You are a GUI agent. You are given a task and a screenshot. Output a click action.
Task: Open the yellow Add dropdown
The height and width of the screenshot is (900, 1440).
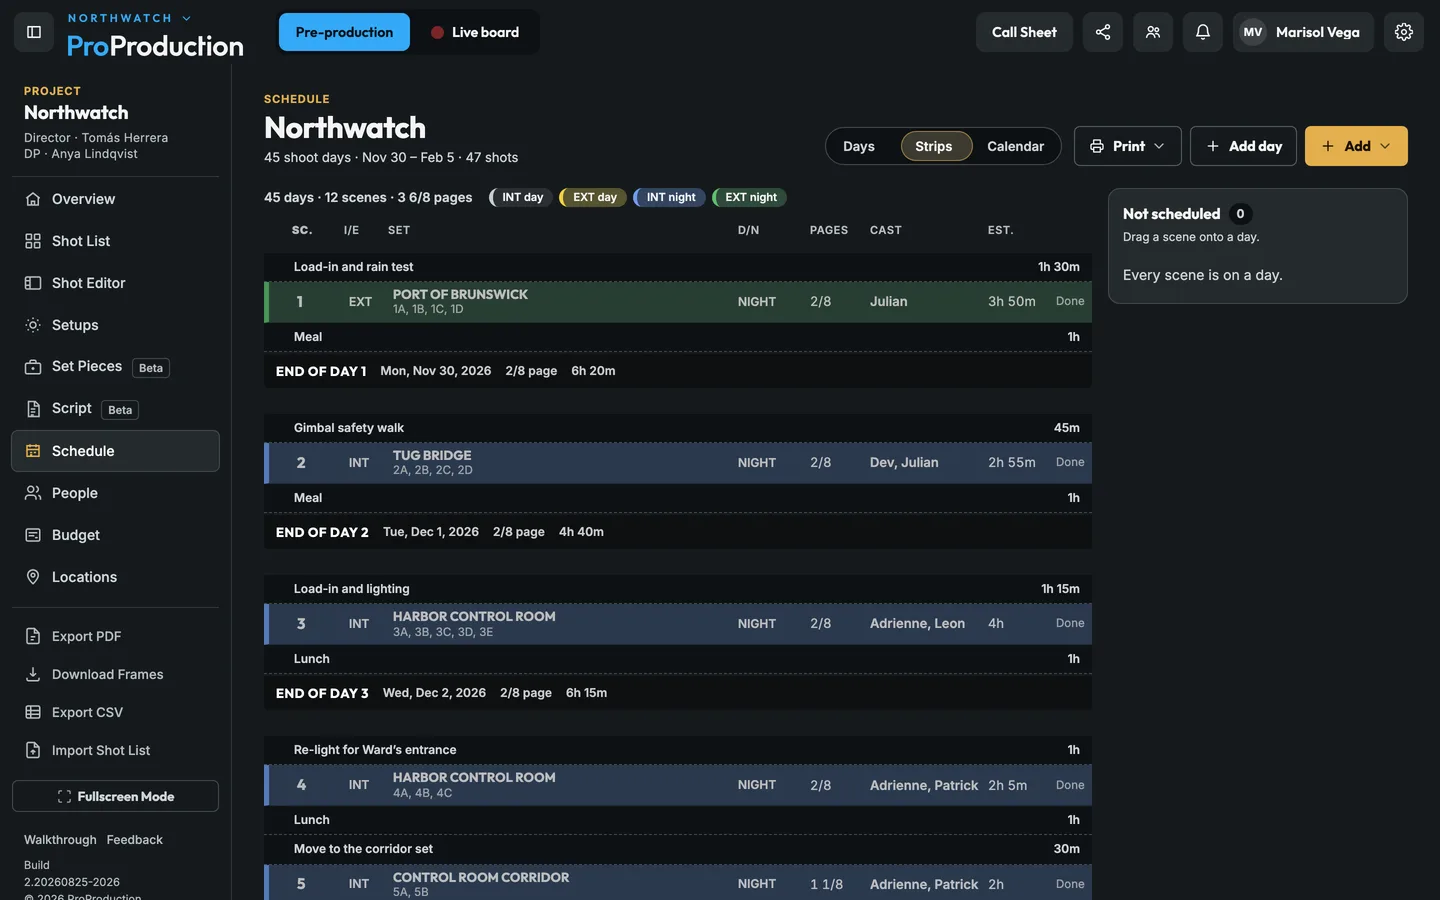pos(1356,146)
